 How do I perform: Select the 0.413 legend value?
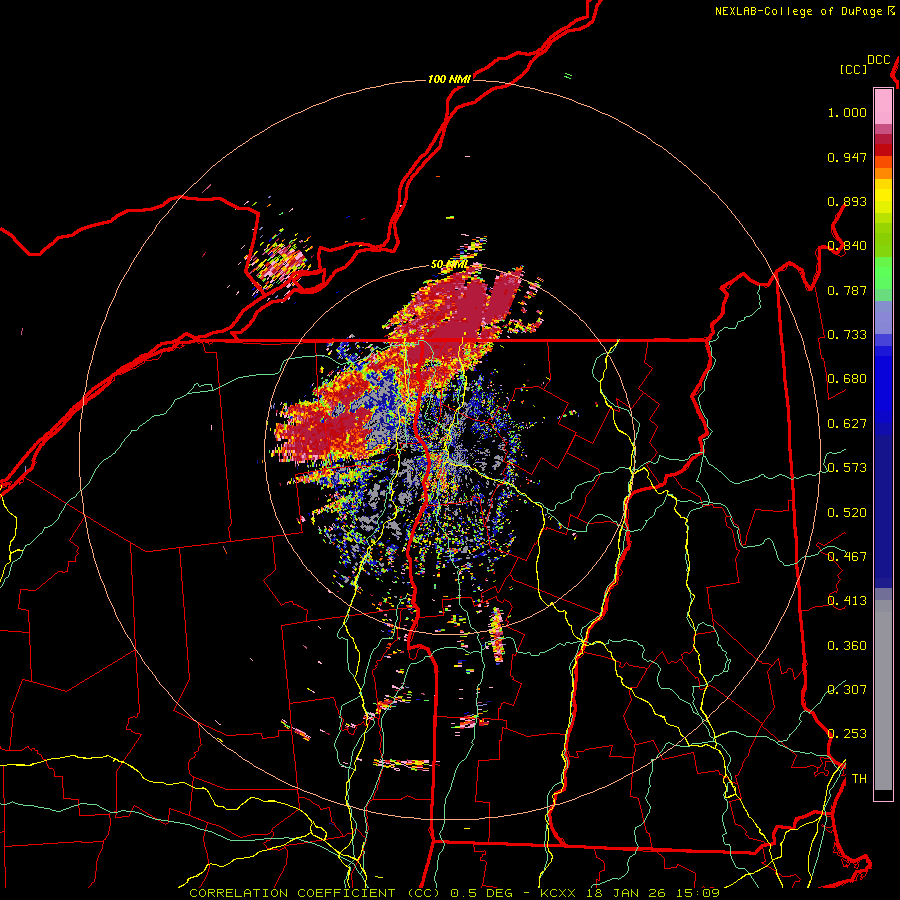point(847,601)
